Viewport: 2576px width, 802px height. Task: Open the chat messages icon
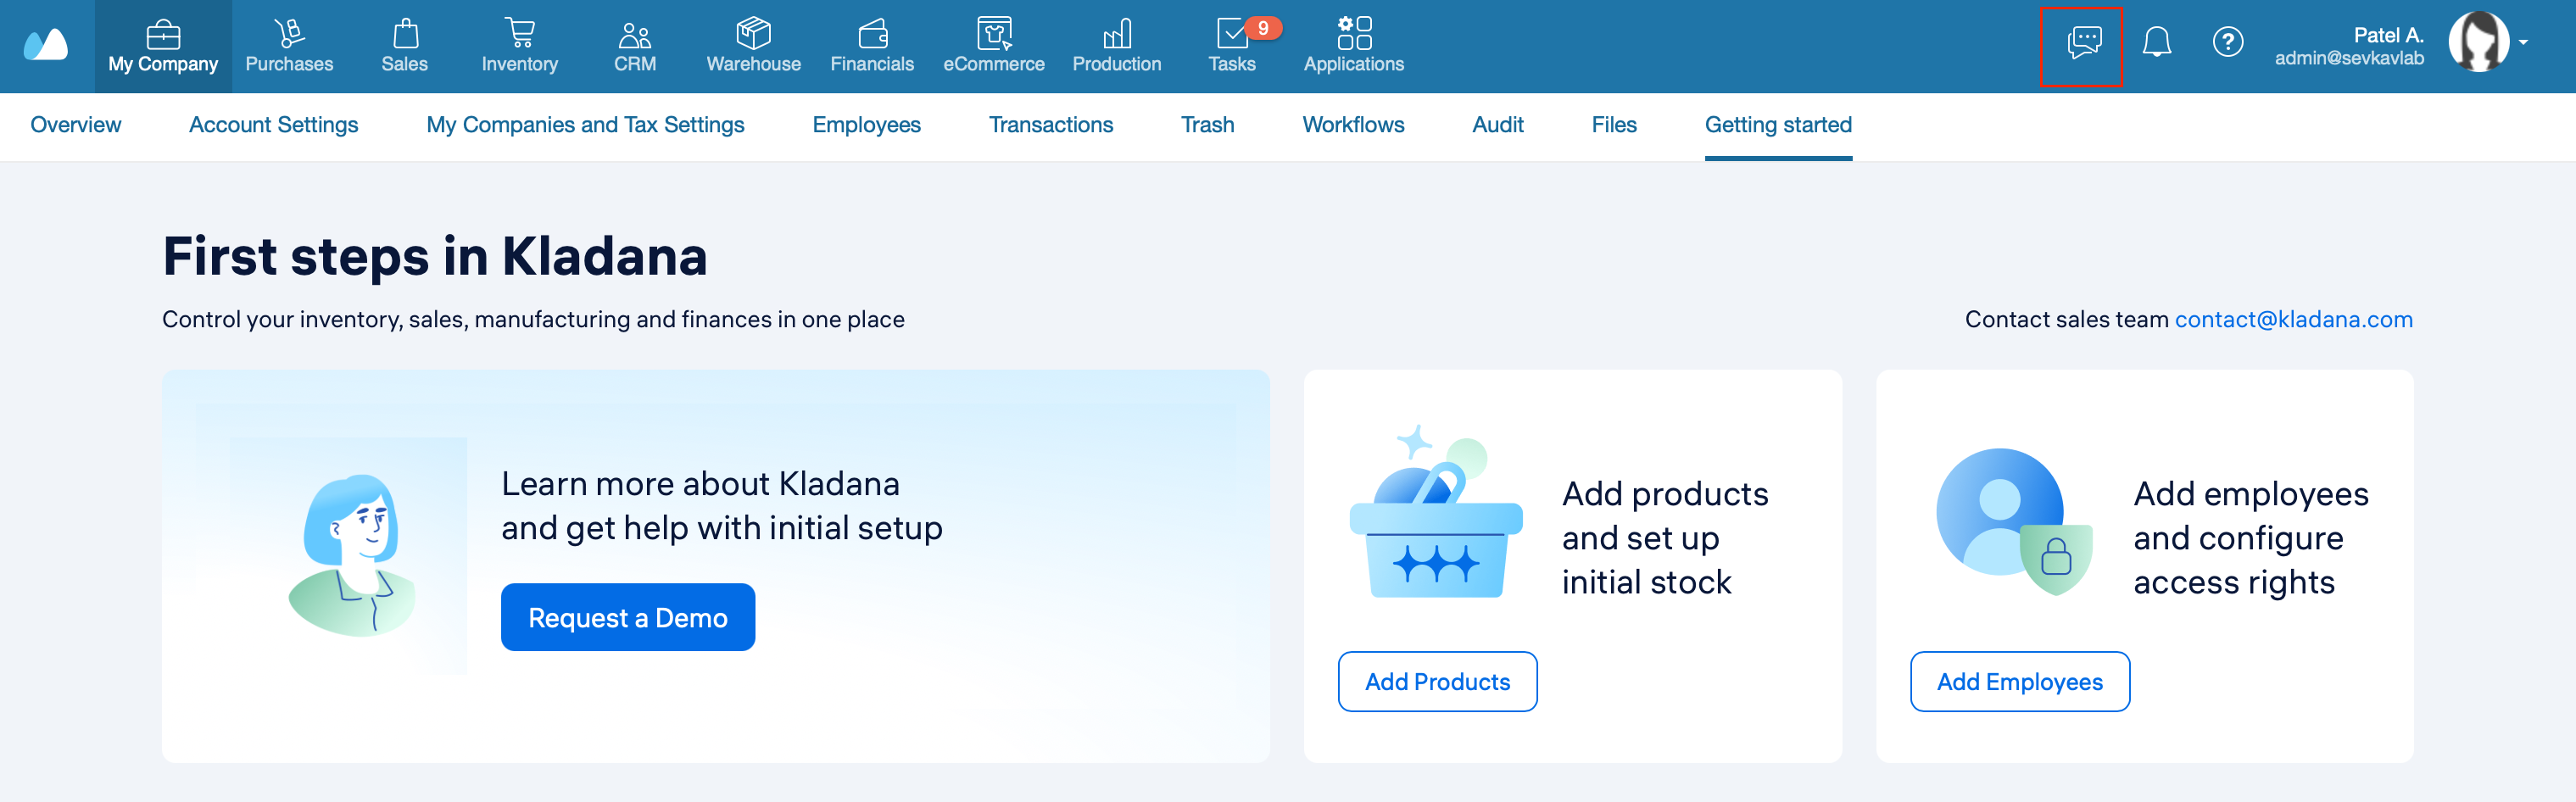point(2083,43)
